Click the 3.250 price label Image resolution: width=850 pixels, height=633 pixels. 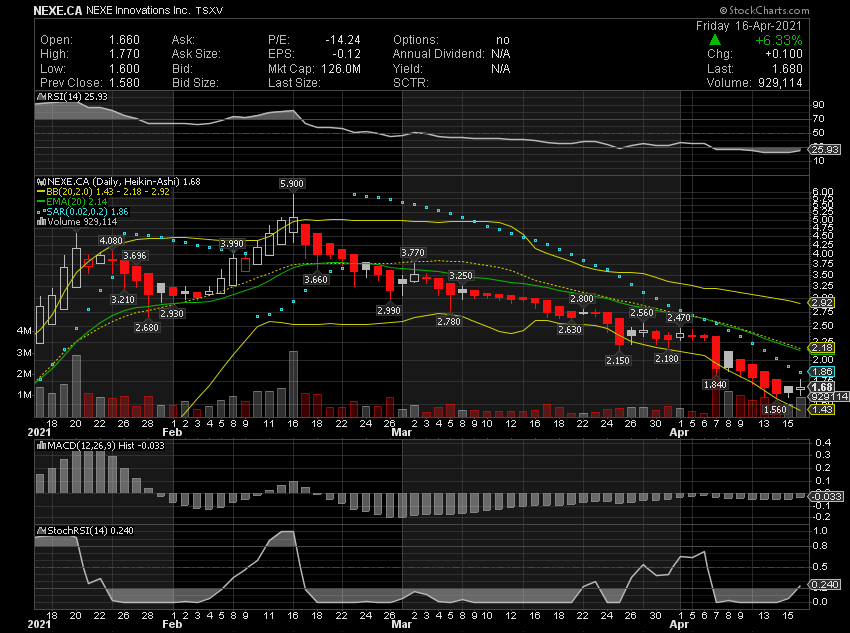click(x=461, y=276)
